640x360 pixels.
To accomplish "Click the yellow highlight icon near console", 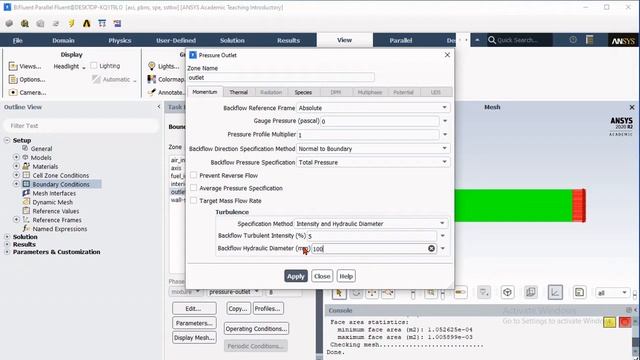I will click(610, 322).
